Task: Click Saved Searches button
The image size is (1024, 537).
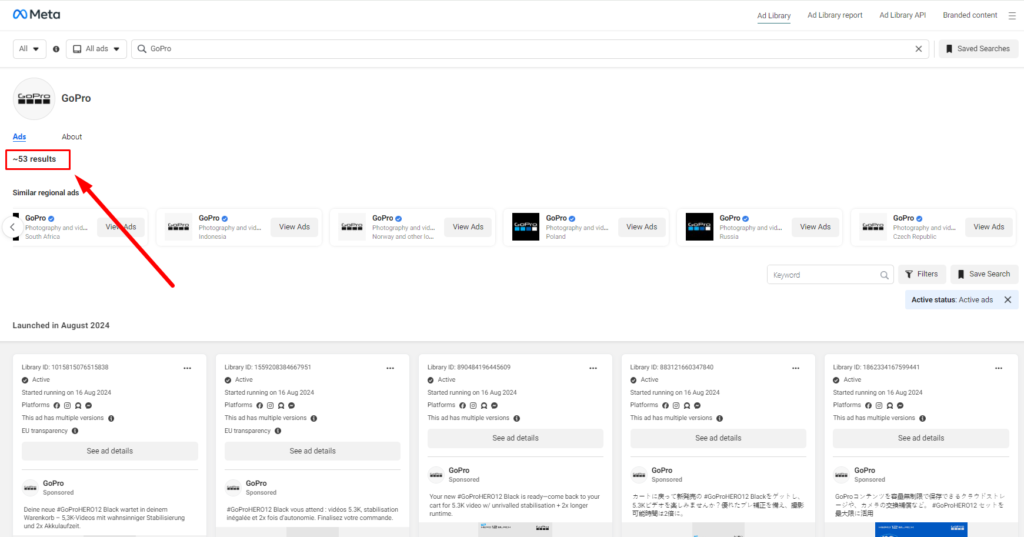Action: coord(978,49)
